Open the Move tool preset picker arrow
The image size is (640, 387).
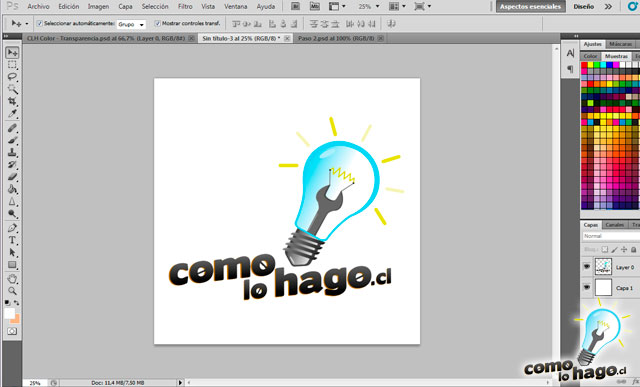(27, 24)
